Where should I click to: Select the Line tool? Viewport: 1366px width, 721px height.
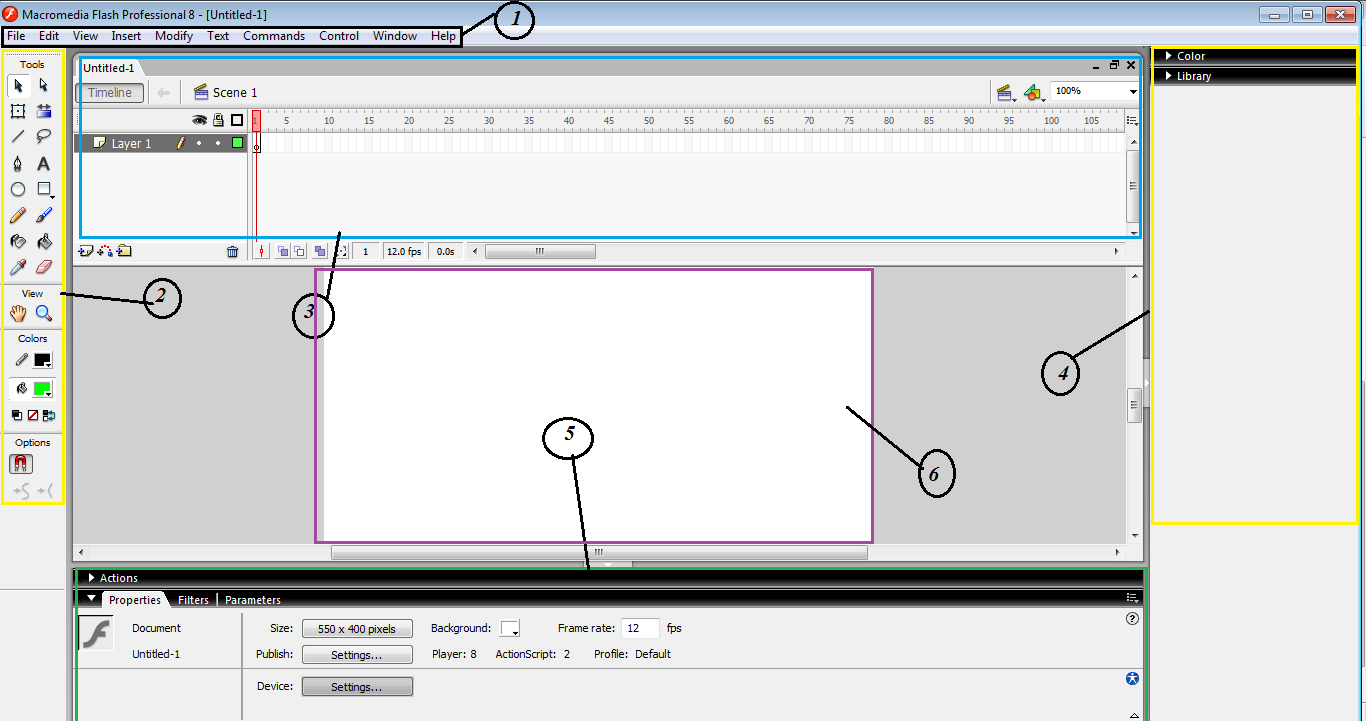click(x=18, y=137)
